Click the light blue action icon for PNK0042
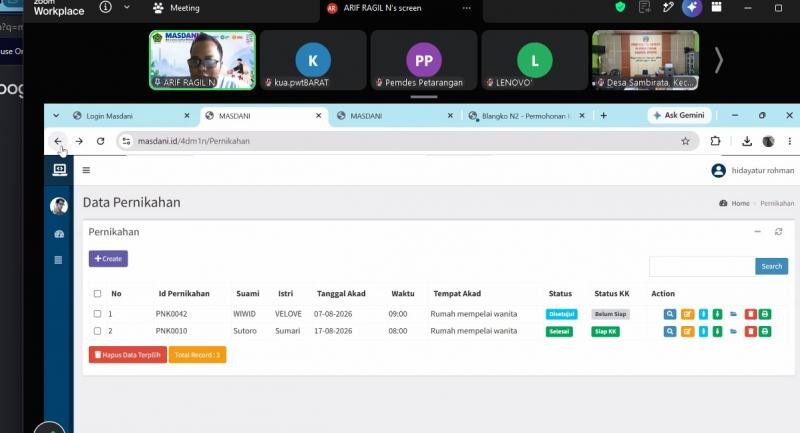800x433 pixels. [x=703, y=314]
